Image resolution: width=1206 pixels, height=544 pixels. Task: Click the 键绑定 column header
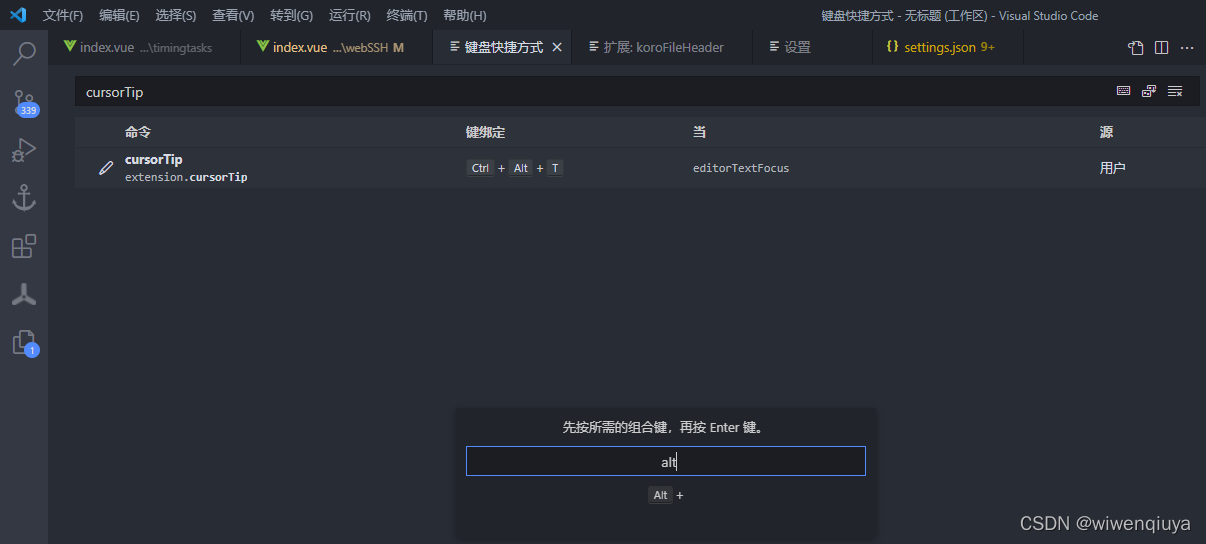(486, 132)
